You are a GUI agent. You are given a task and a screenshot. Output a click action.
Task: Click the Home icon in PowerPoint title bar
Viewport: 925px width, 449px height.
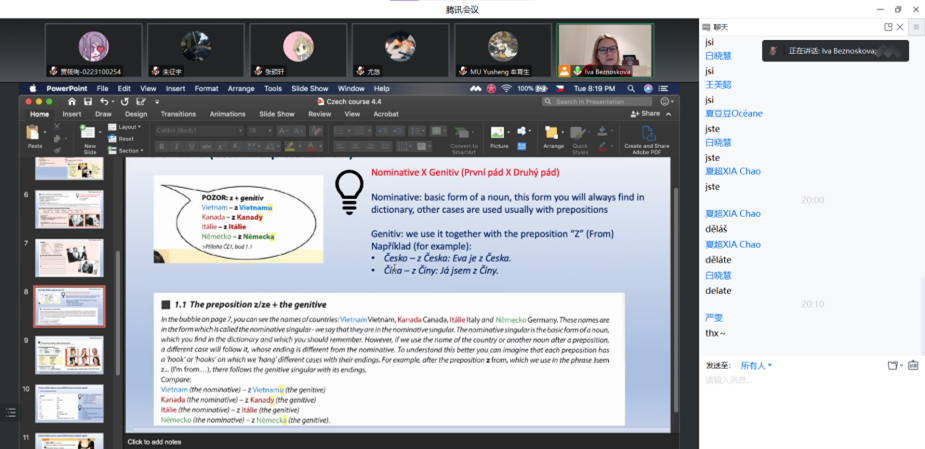pyautogui.click(x=71, y=101)
